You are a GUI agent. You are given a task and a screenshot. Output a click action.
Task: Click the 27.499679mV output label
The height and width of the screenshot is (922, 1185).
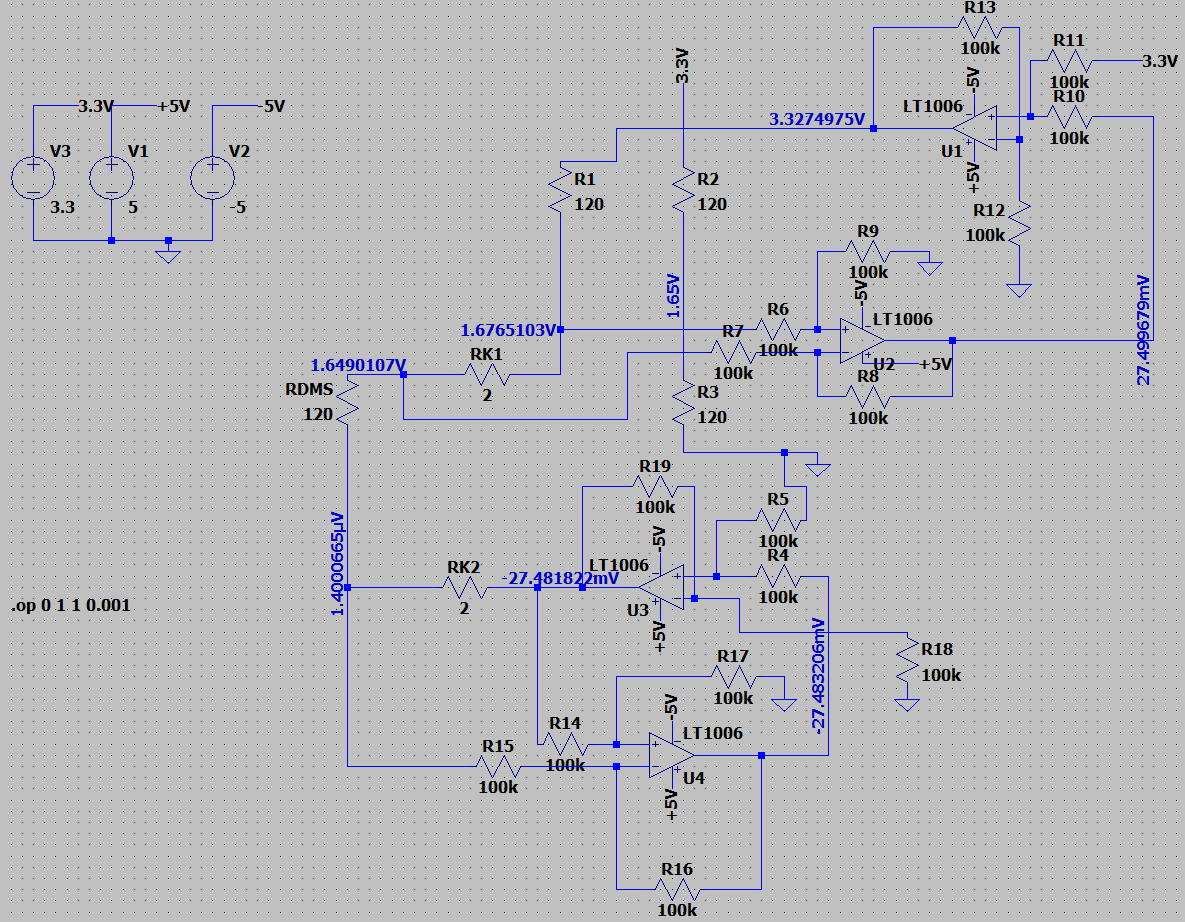click(x=1144, y=330)
